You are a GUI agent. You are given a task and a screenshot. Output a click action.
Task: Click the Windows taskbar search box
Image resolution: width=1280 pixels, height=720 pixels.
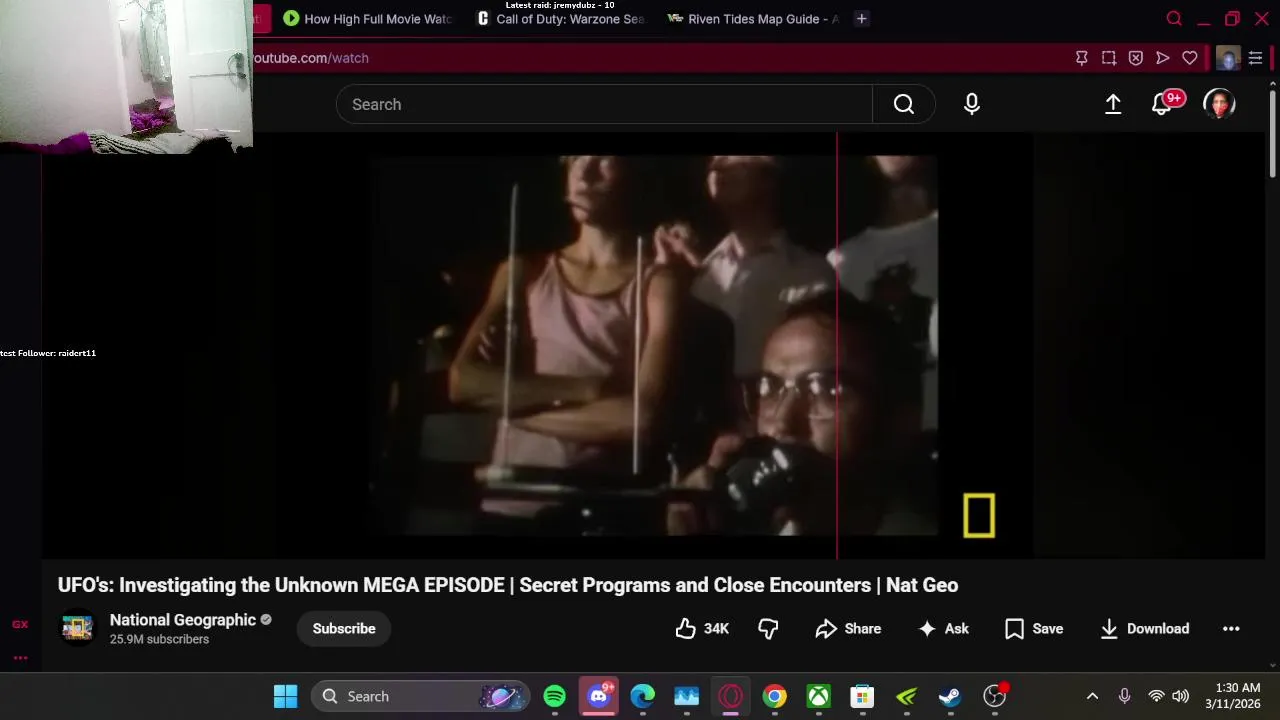click(x=418, y=696)
